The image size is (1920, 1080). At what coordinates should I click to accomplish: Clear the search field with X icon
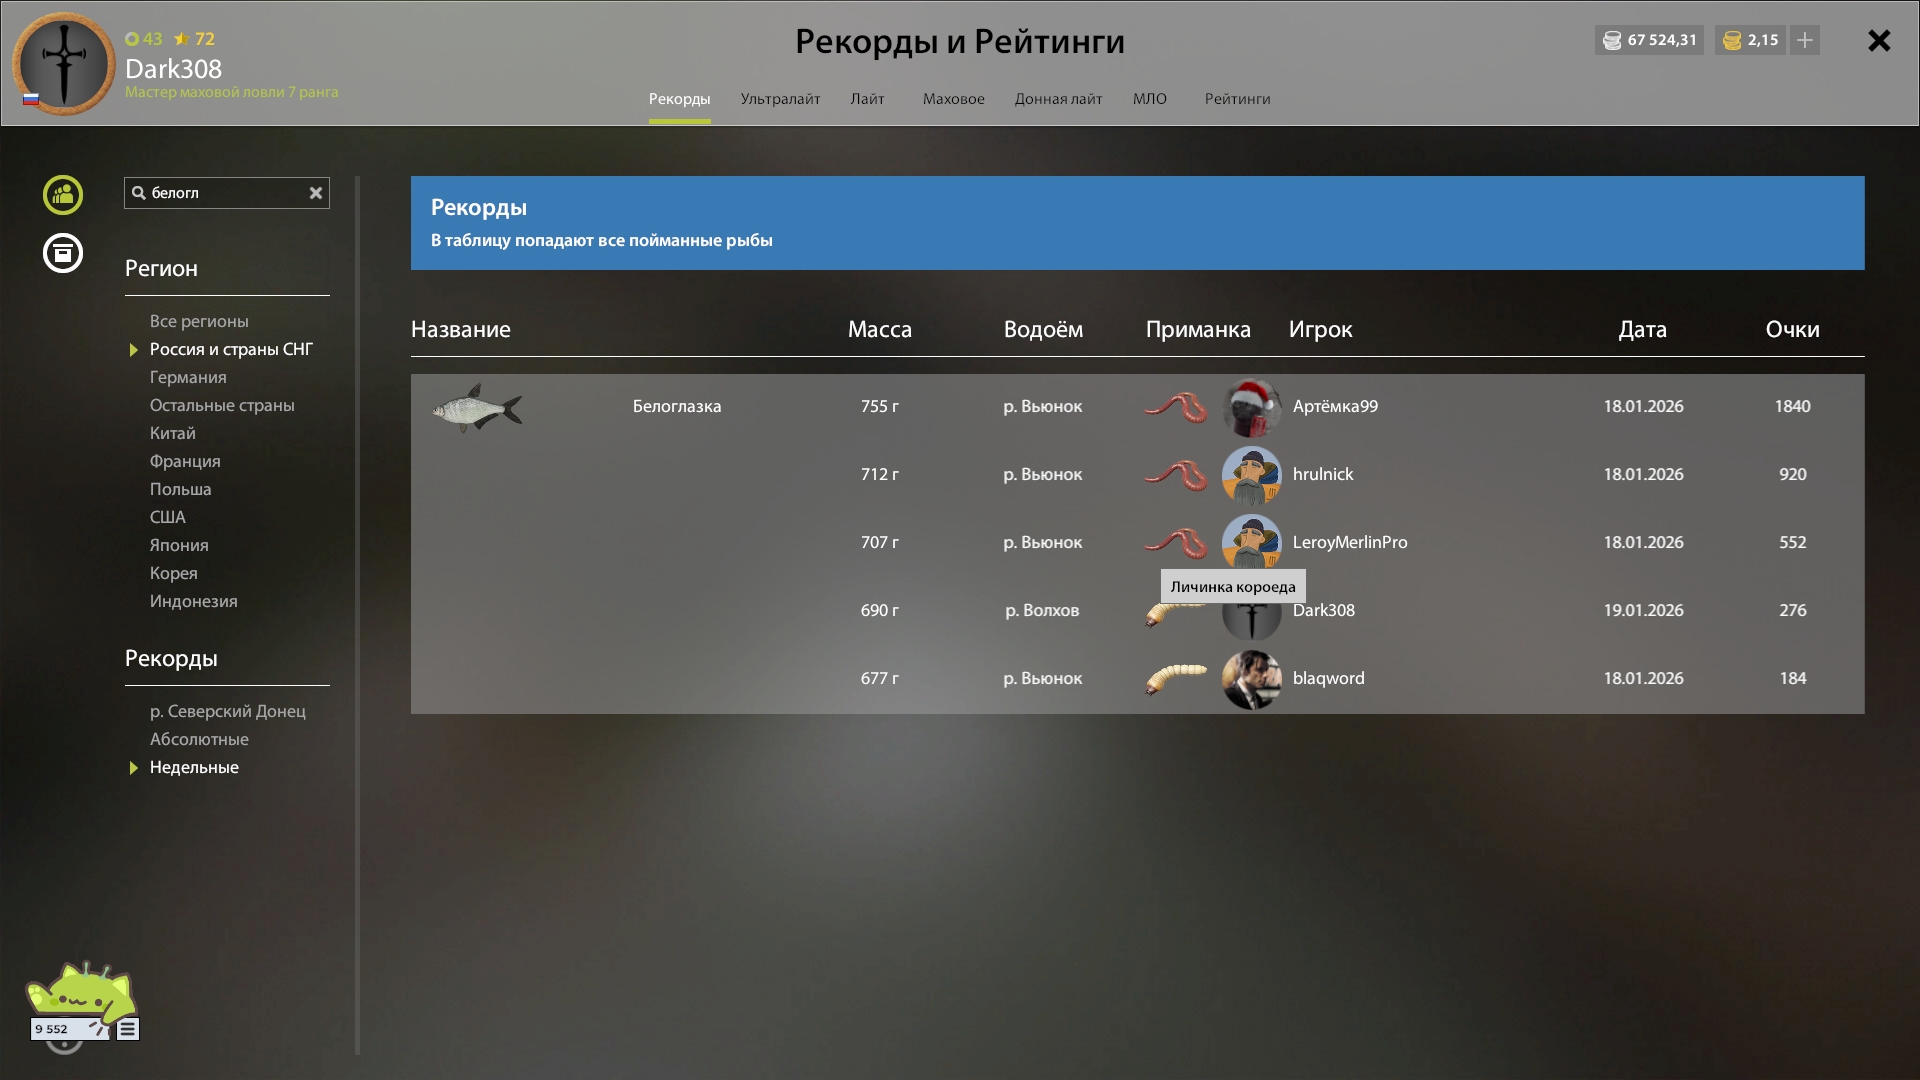coord(316,193)
